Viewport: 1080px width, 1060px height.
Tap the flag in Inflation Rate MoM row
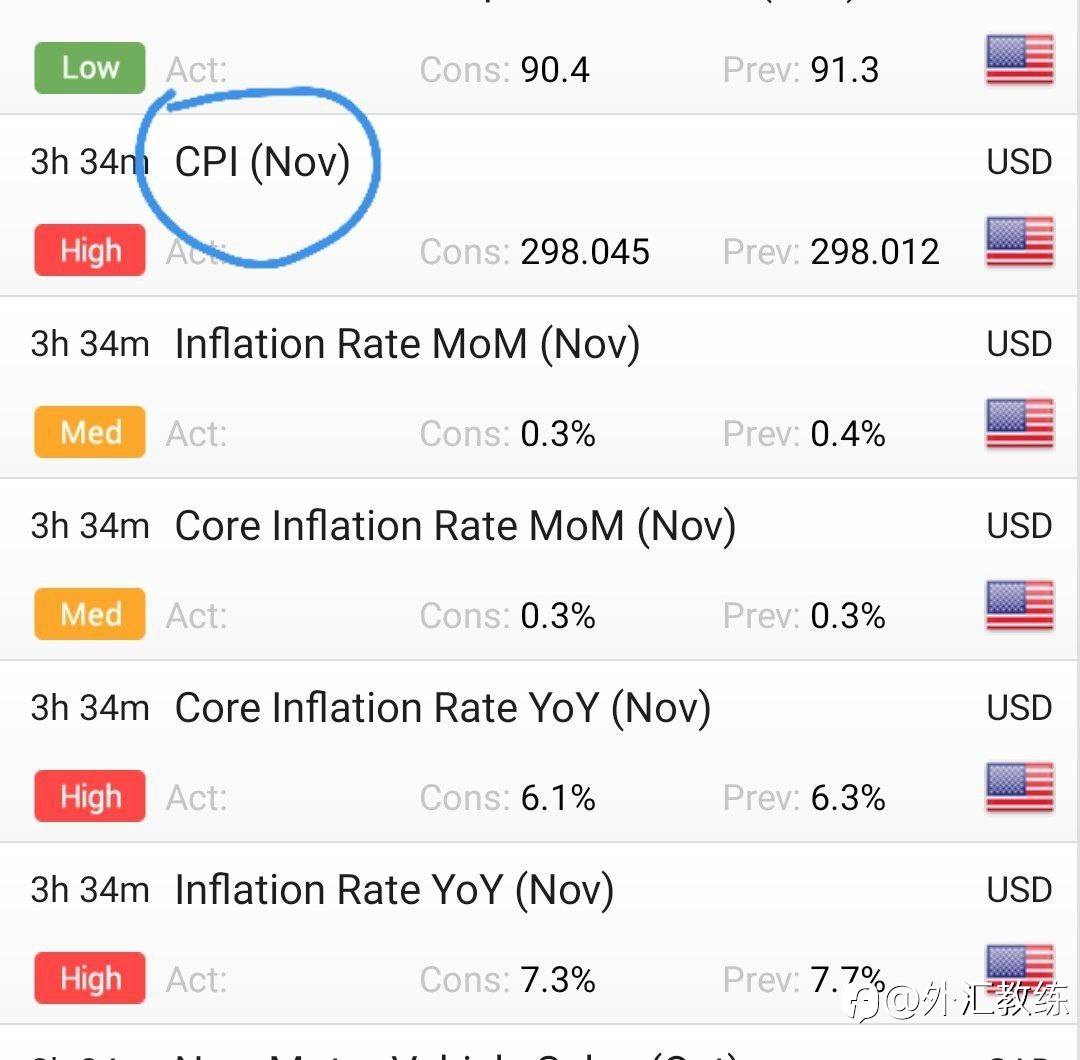1019,423
